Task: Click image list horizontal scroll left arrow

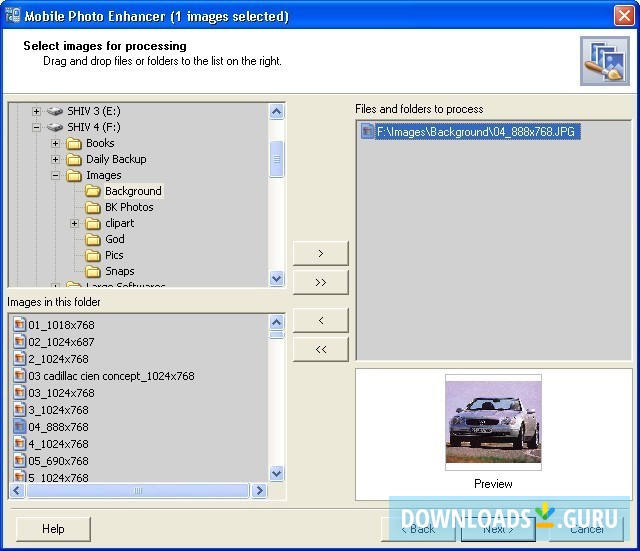Action: tap(17, 490)
